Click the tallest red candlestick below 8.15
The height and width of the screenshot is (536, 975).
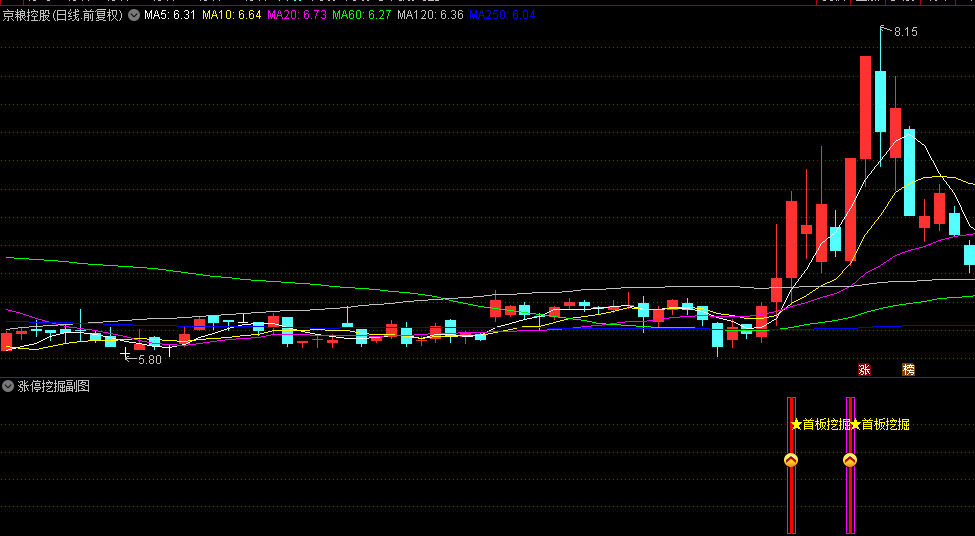pos(865,107)
